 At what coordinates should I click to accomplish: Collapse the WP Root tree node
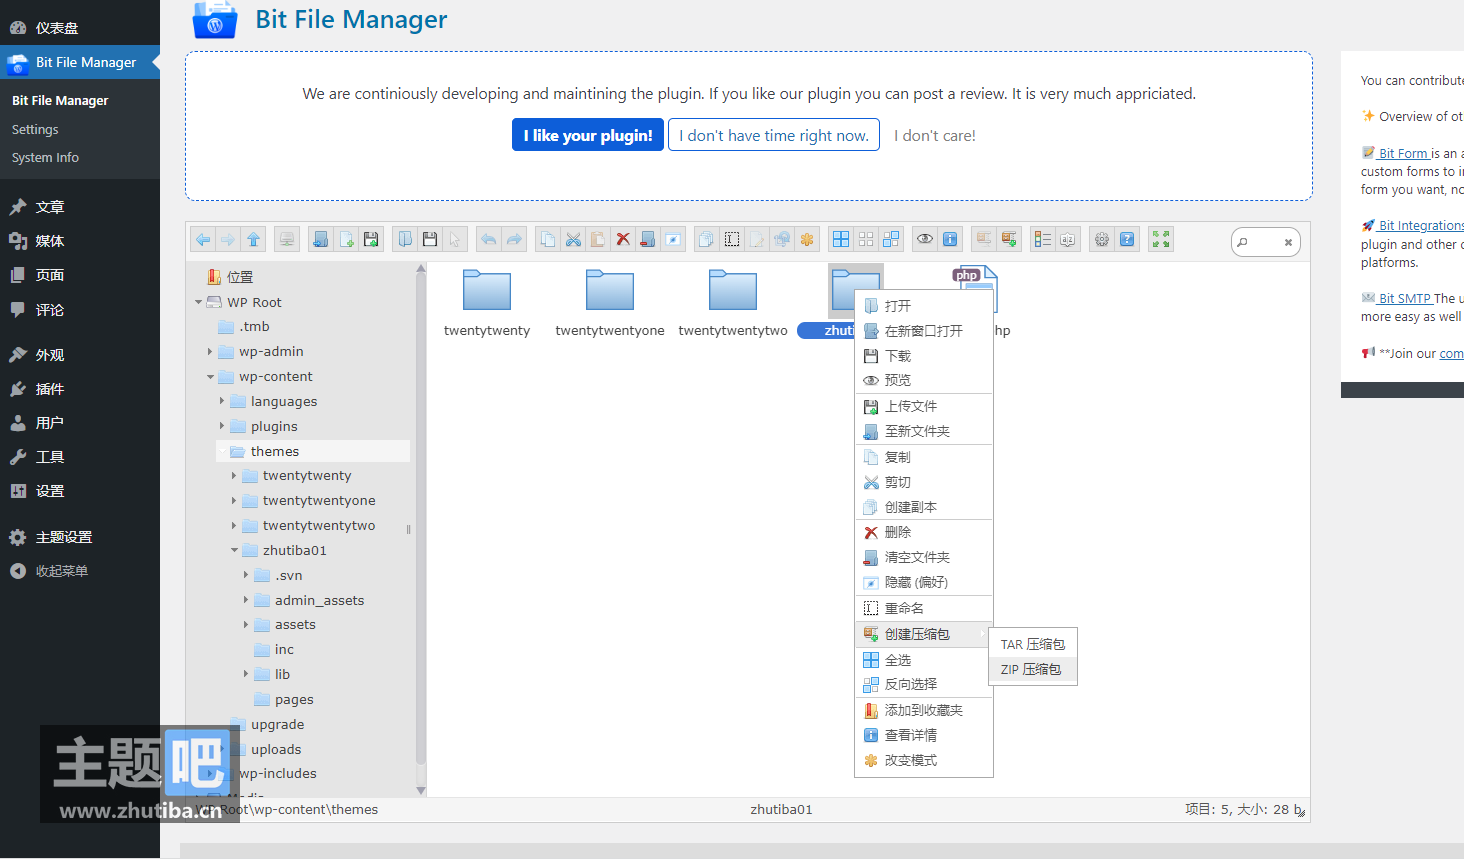pos(198,302)
